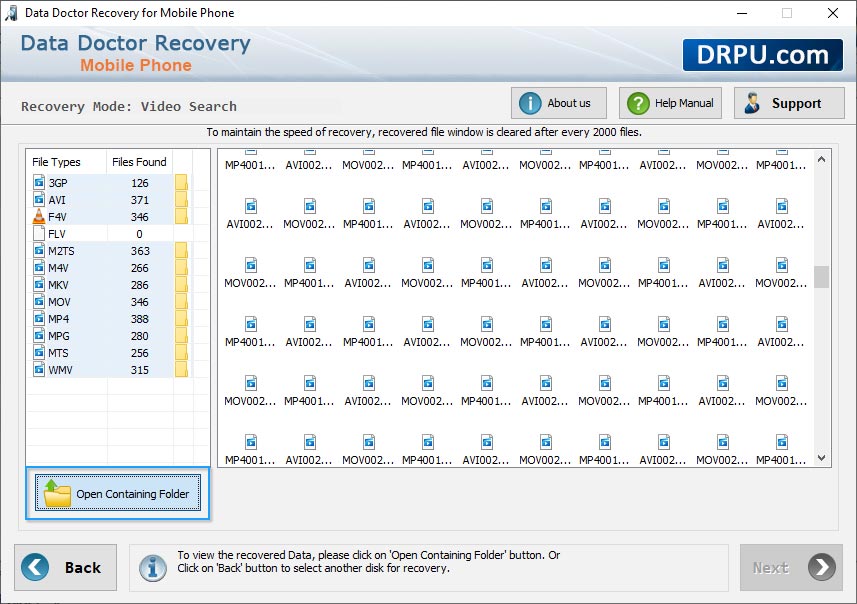The image size is (857, 604).
Task: Open the folder icon in the M4V row
Action: coord(181,267)
